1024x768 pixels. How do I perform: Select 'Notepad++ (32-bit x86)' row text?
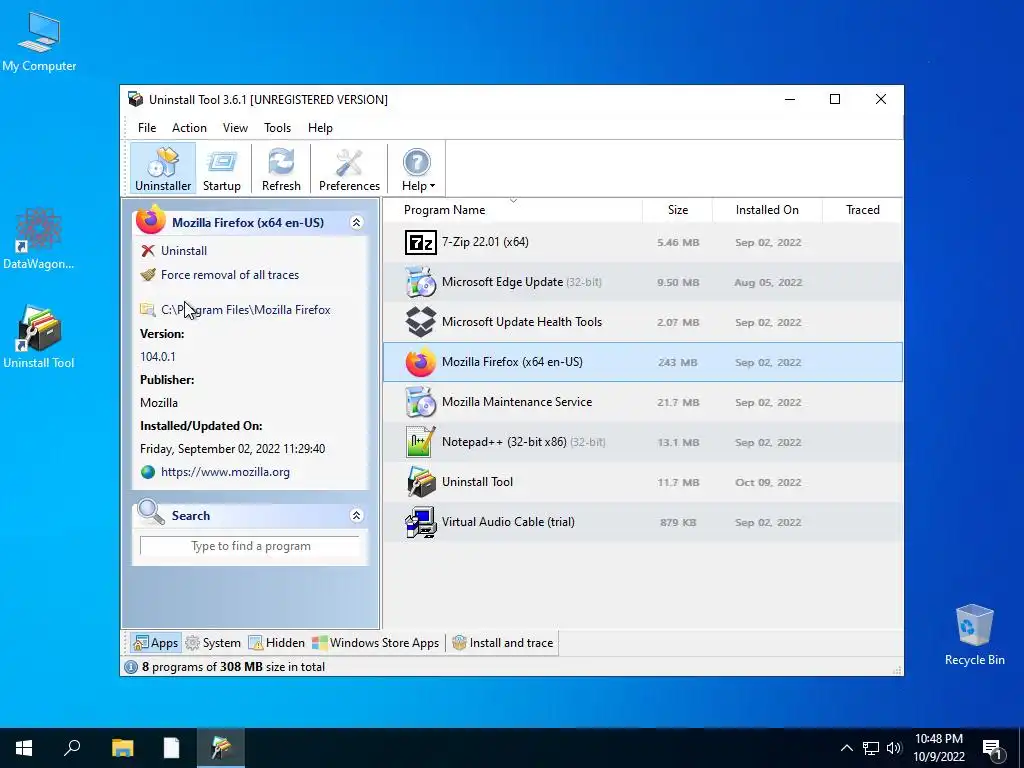coord(504,441)
